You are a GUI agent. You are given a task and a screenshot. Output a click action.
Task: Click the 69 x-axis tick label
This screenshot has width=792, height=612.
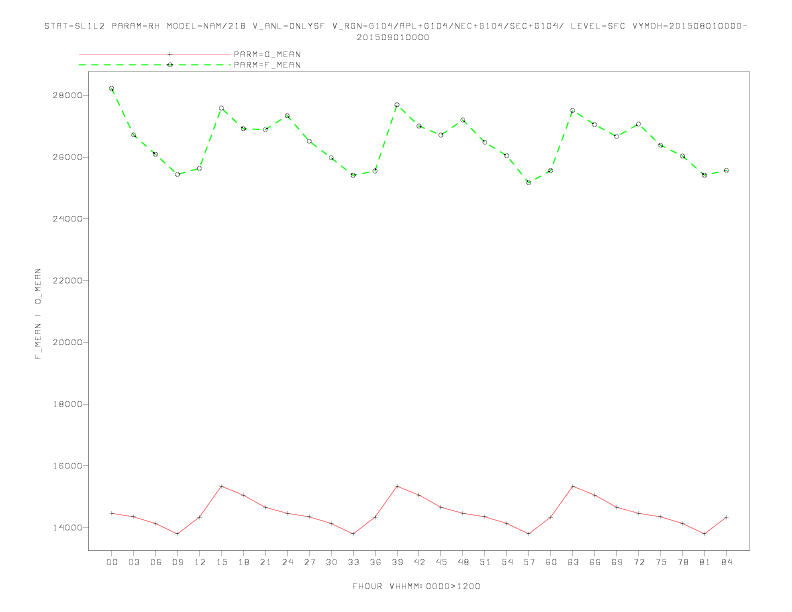(x=617, y=562)
